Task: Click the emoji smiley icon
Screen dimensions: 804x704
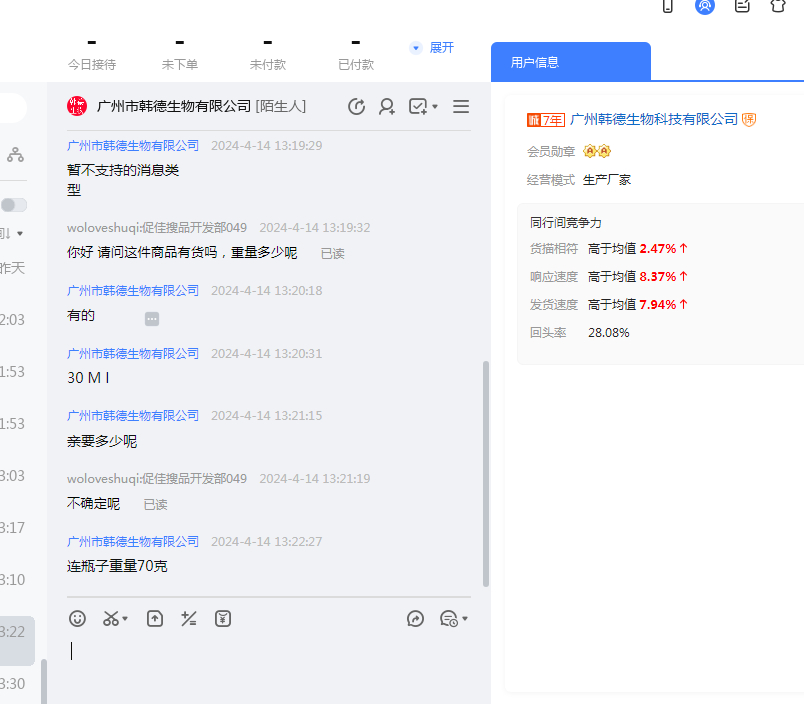Action: [77, 619]
